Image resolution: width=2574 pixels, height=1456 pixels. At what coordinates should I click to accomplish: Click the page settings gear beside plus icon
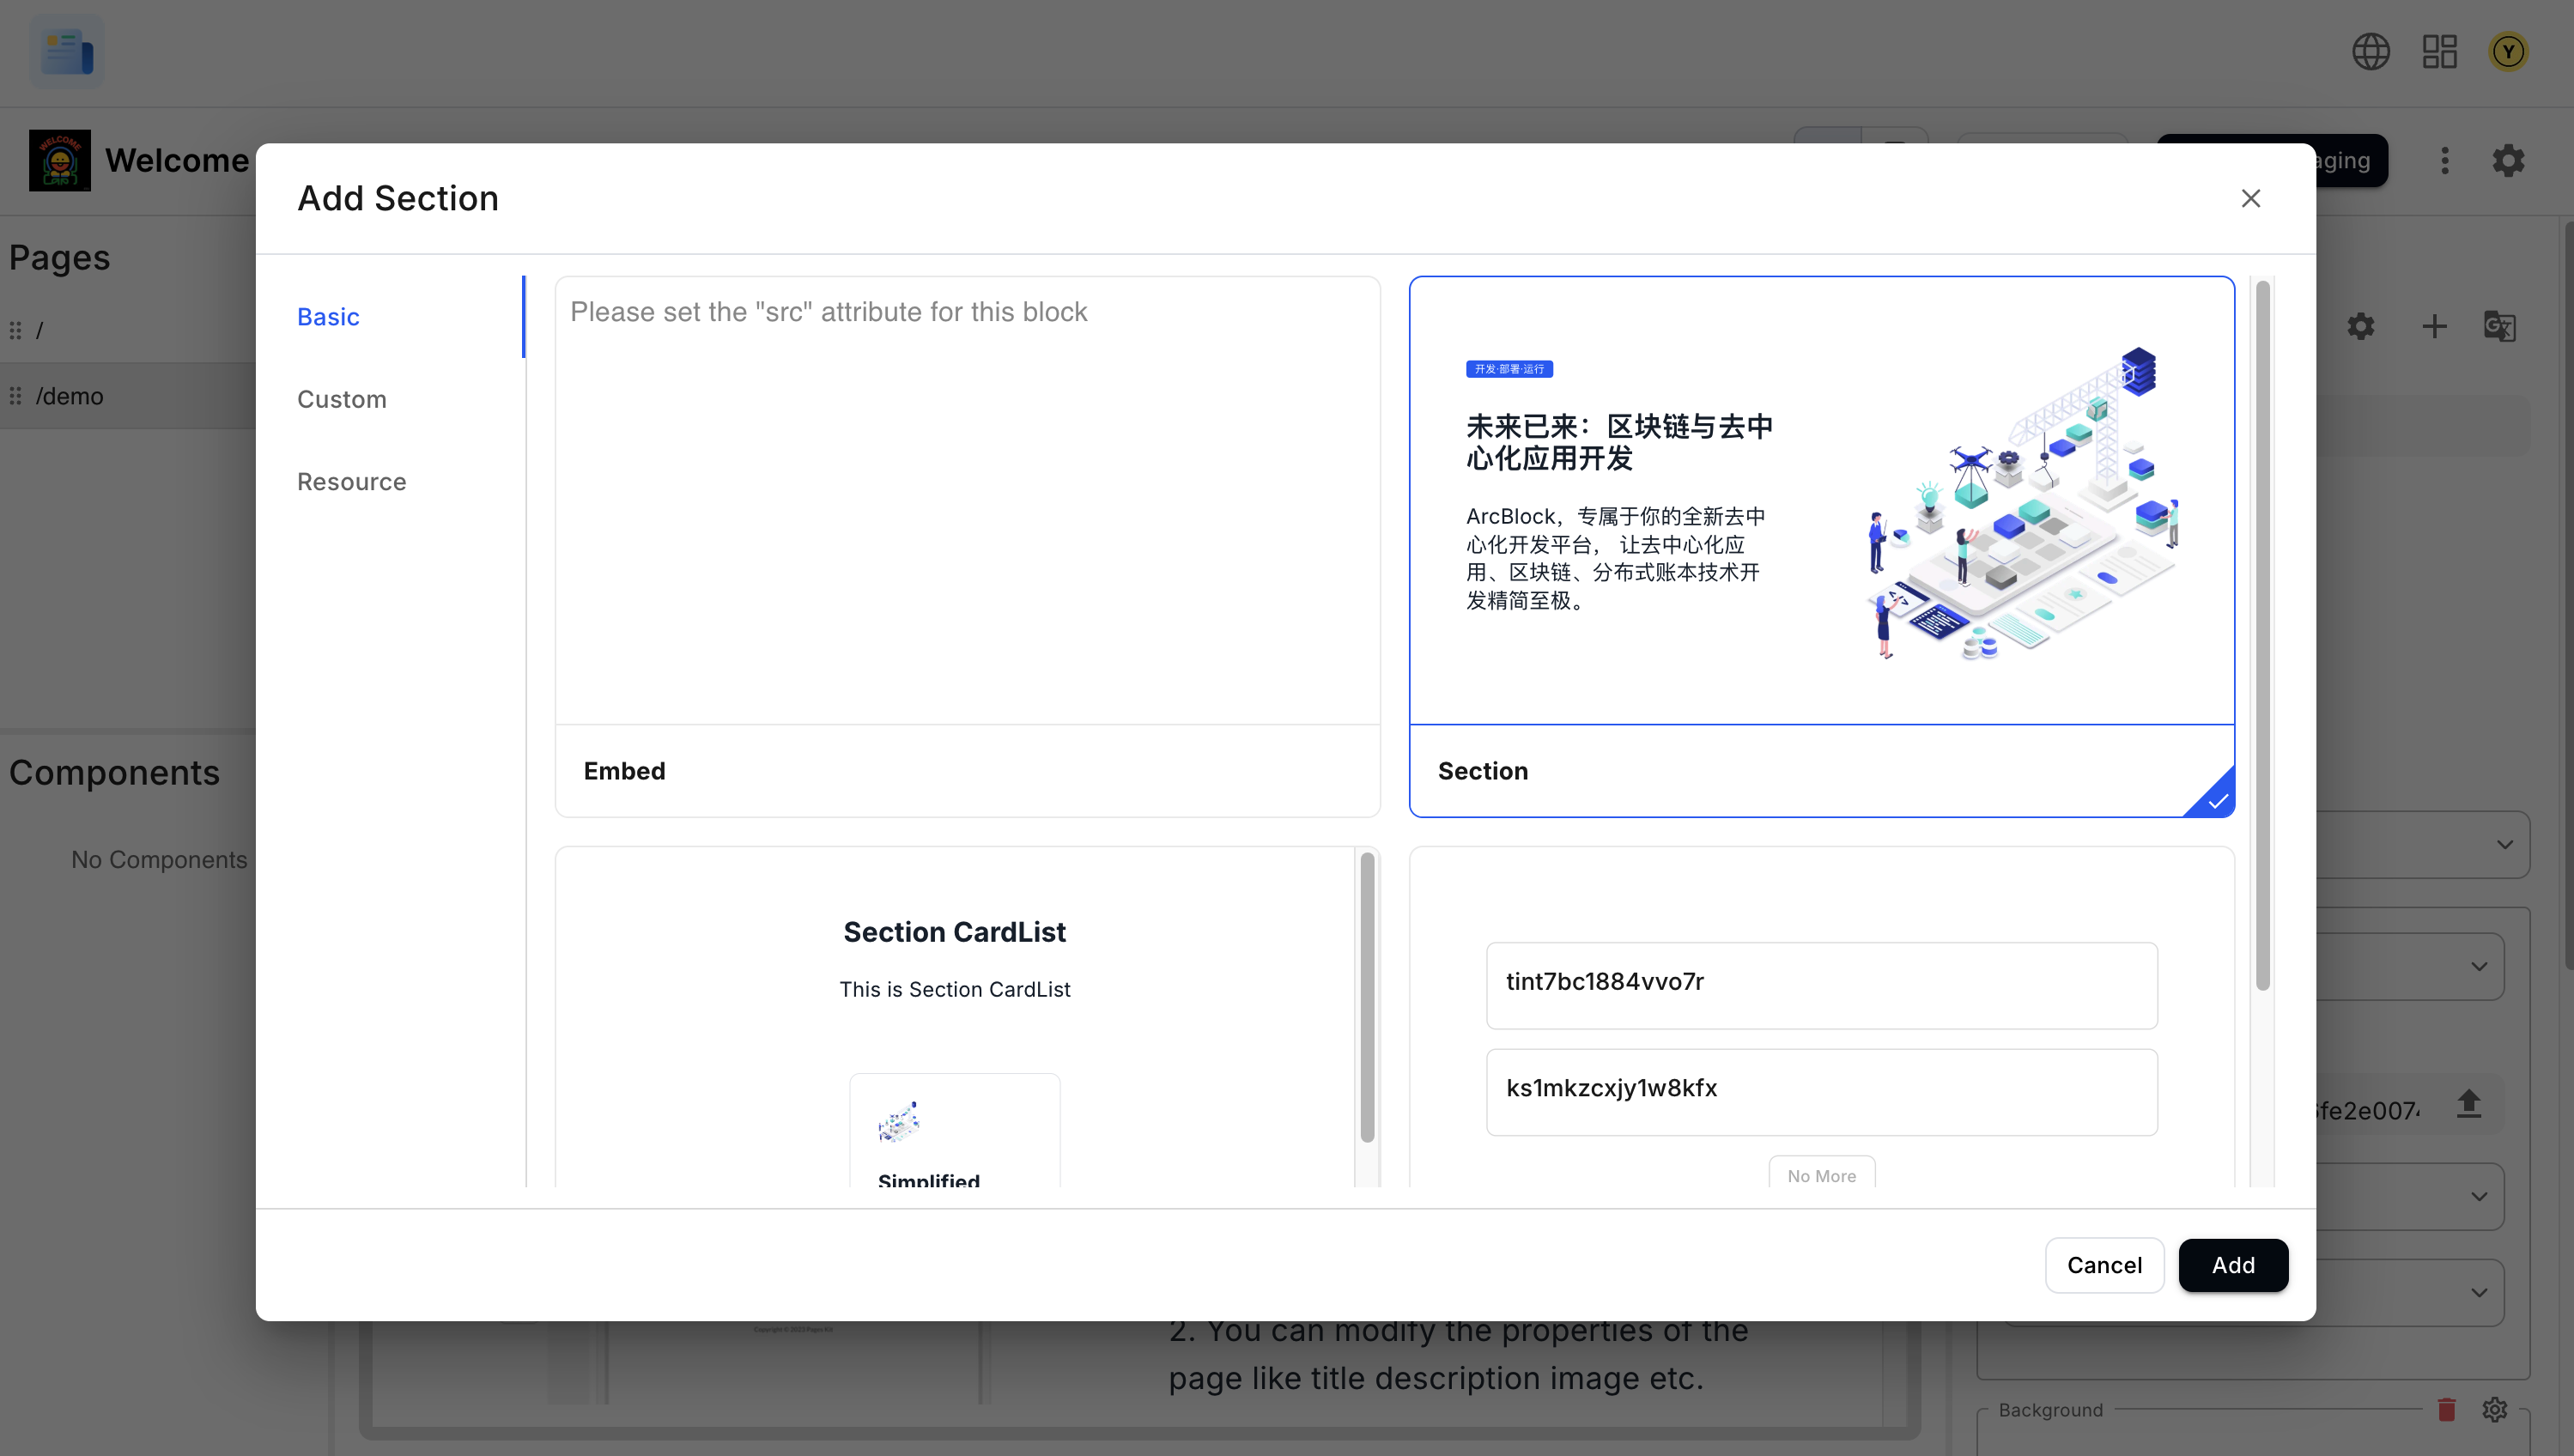[2360, 326]
